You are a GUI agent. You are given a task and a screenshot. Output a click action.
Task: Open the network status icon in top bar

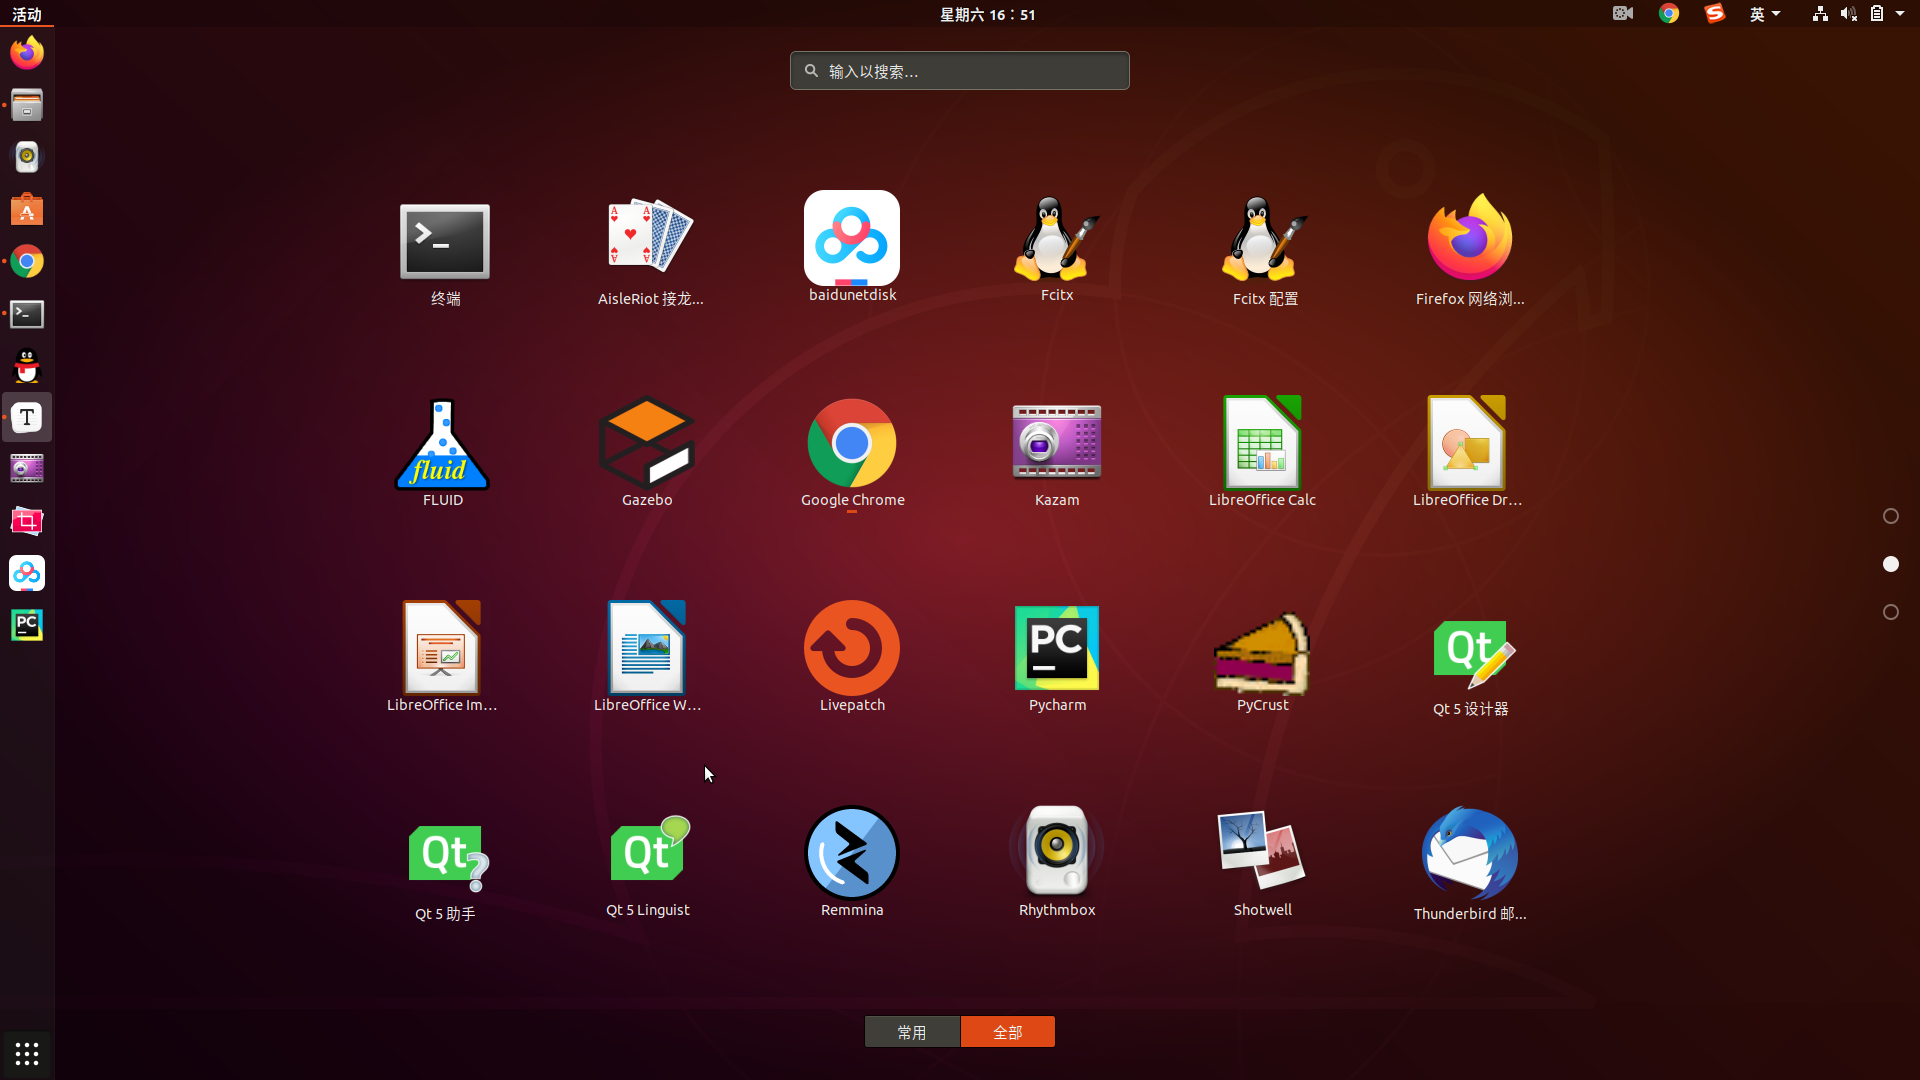coord(1820,14)
